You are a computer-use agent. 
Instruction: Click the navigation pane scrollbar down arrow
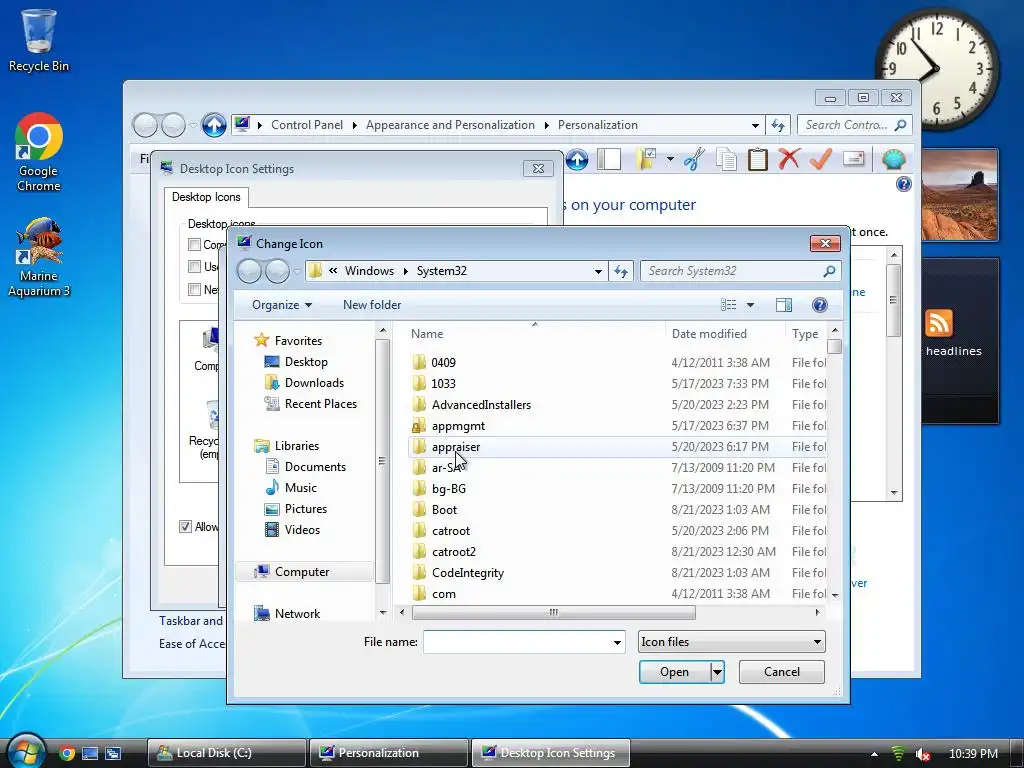tap(383, 613)
